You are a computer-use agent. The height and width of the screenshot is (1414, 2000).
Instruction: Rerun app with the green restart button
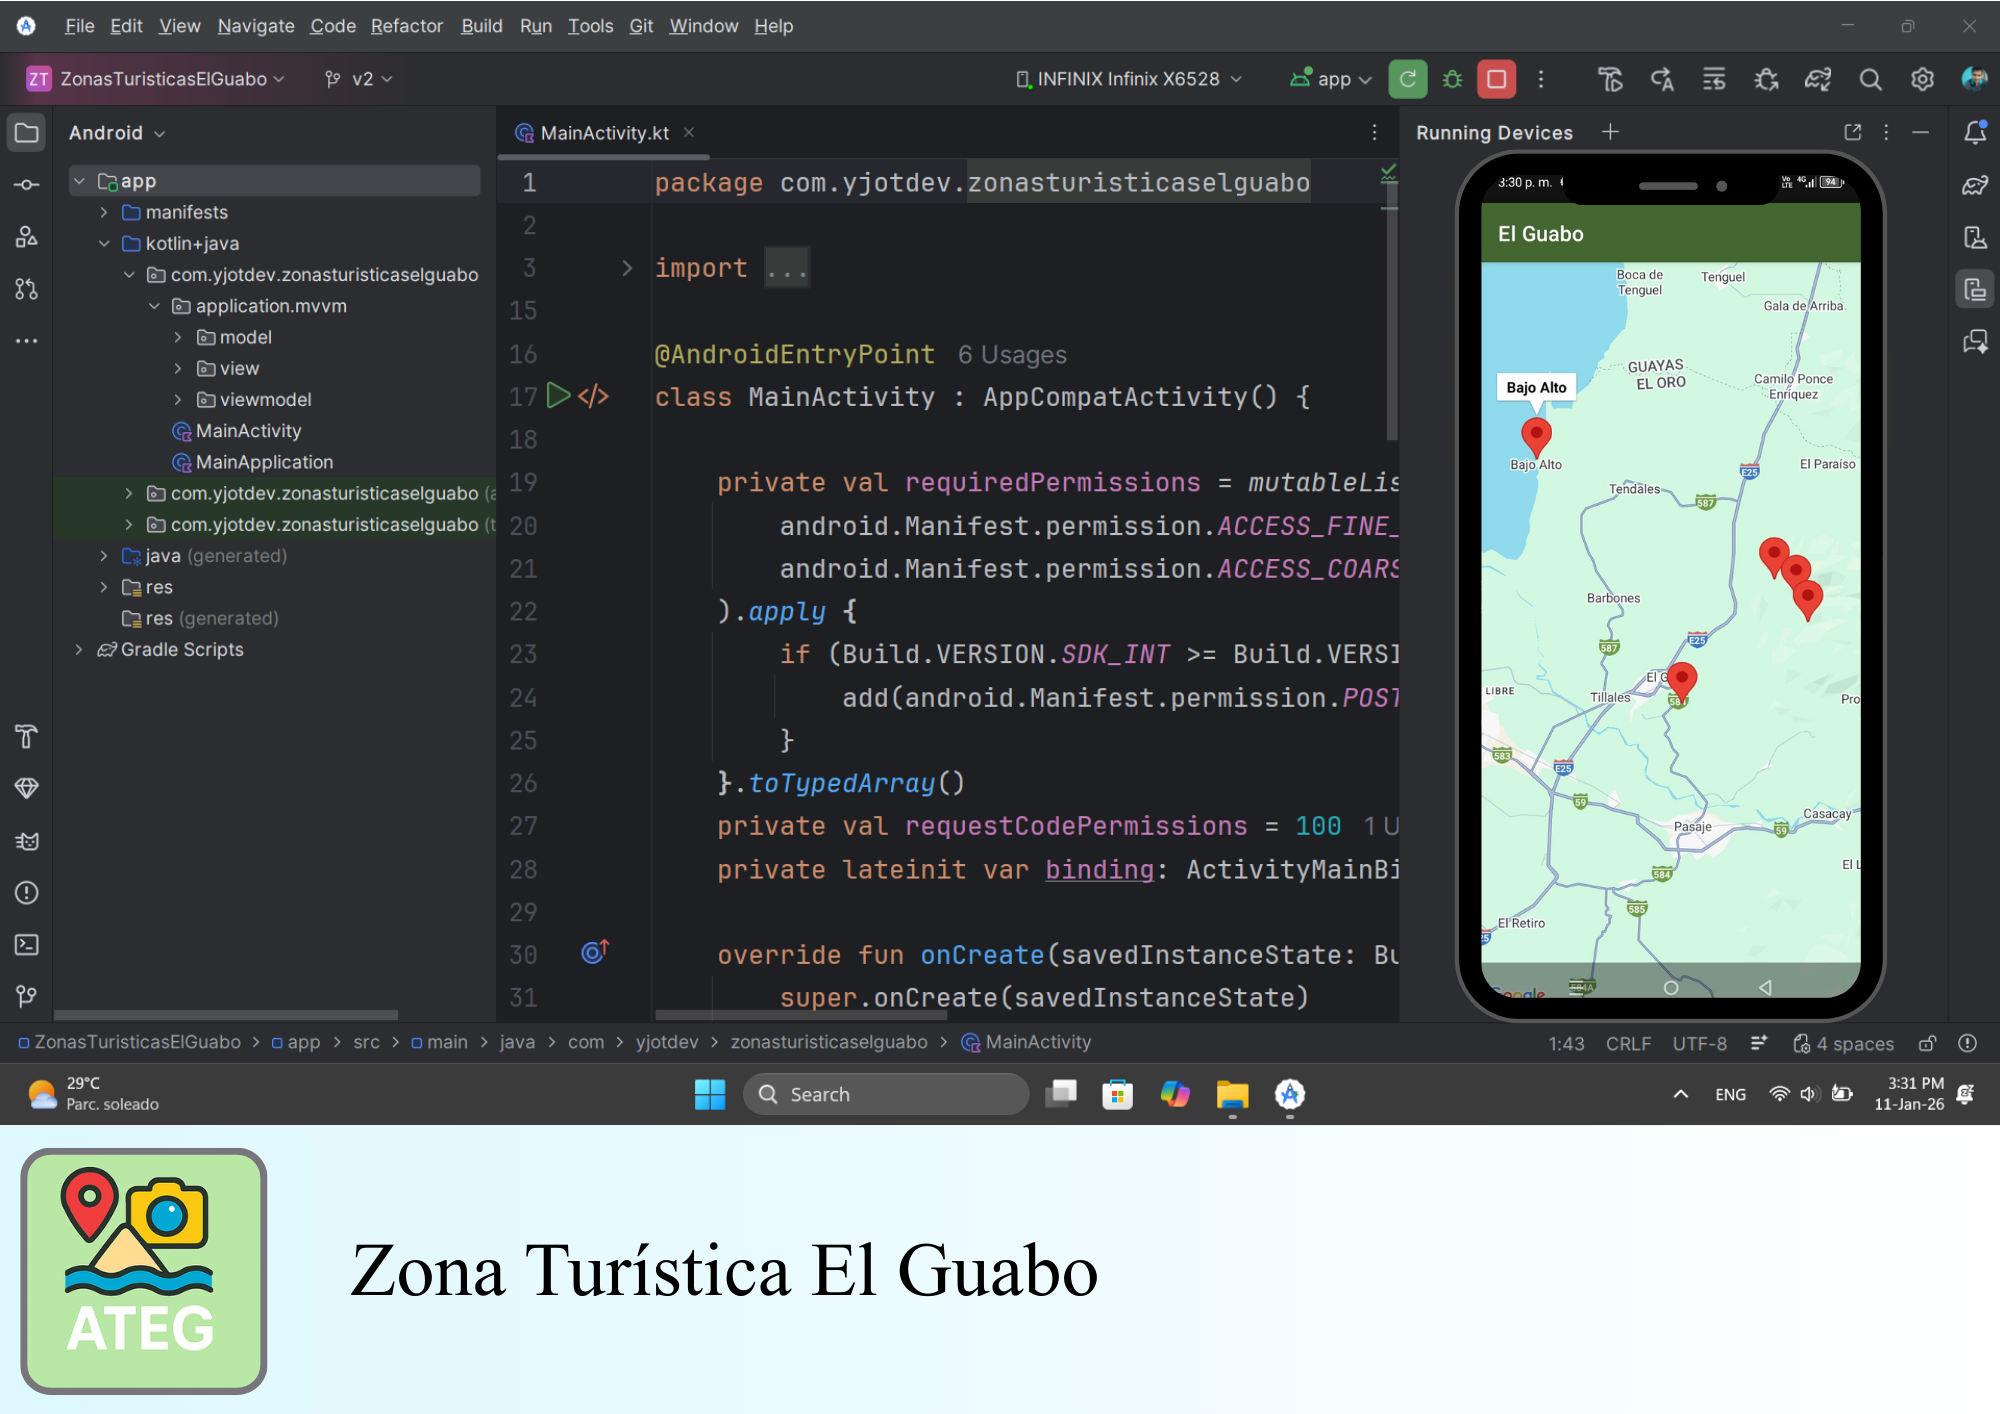[x=1407, y=79]
